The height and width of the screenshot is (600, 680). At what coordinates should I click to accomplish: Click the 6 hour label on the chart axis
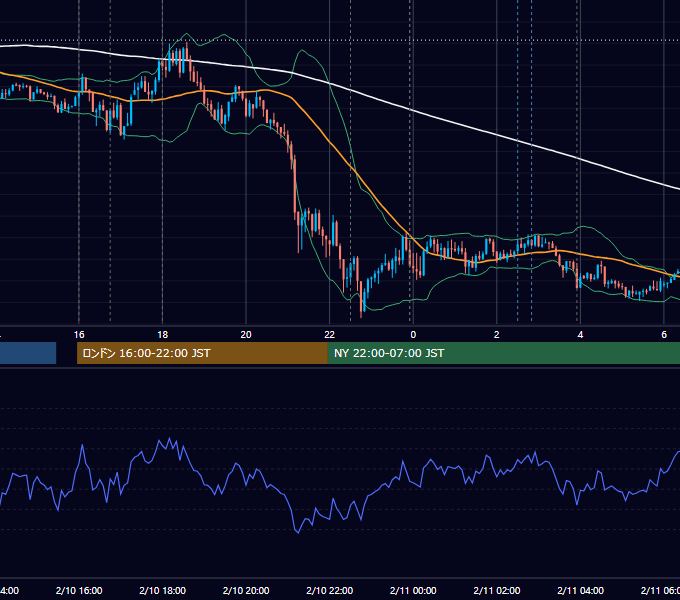point(664,335)
